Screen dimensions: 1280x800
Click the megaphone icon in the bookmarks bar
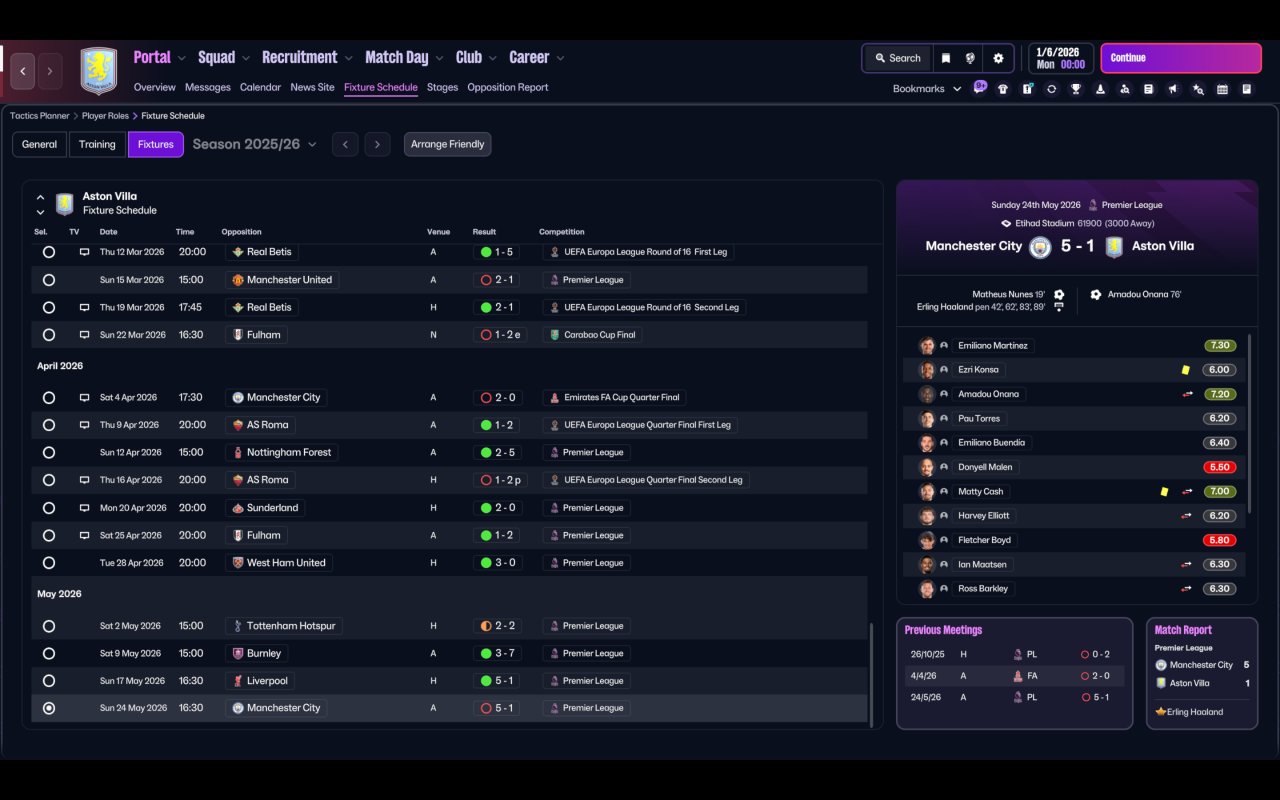click(x=1173, y=89)
